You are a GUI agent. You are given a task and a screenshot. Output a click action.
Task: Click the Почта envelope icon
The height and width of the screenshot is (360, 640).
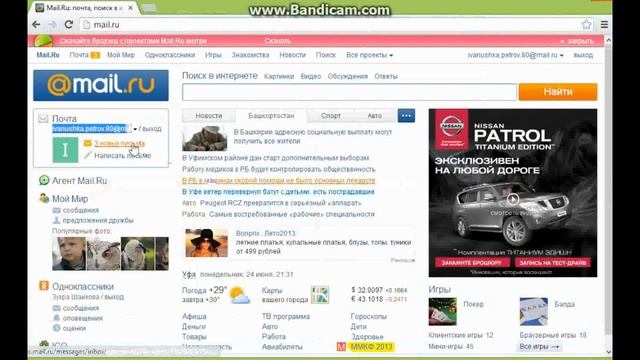coord(43,119)
